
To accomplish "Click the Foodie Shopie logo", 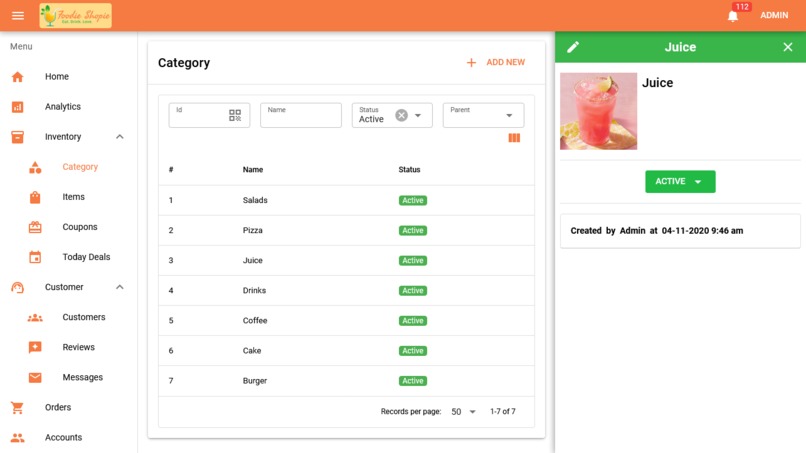I will click(x=76, y=15).
